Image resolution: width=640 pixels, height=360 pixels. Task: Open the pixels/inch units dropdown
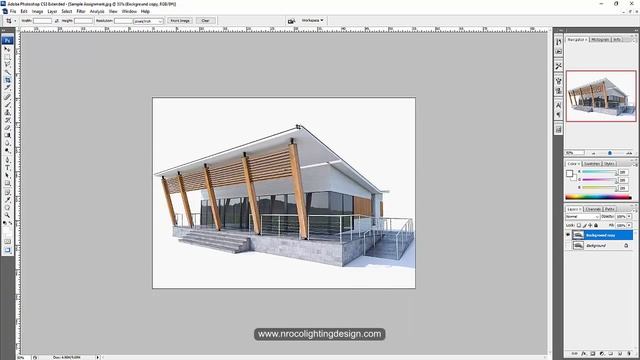pyautogui.click(x=148, y=21)
